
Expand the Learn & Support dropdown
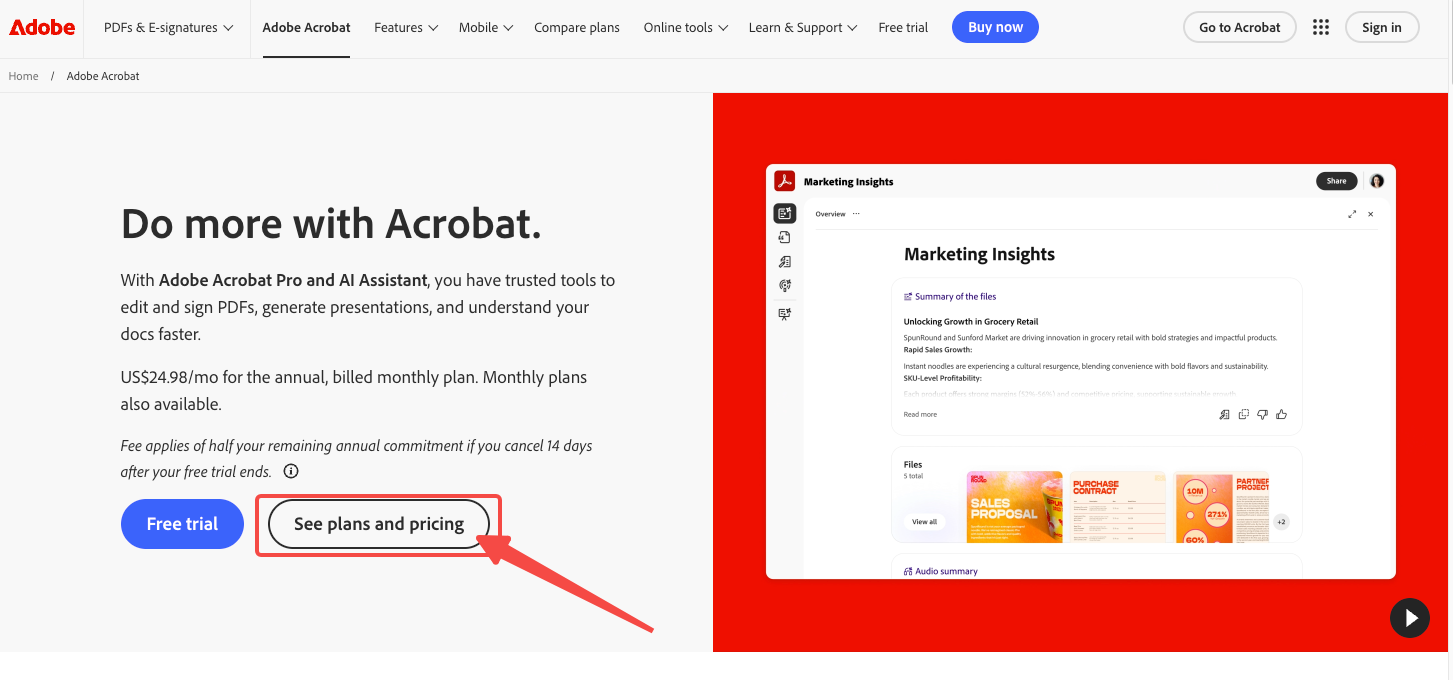click(803, 28)
